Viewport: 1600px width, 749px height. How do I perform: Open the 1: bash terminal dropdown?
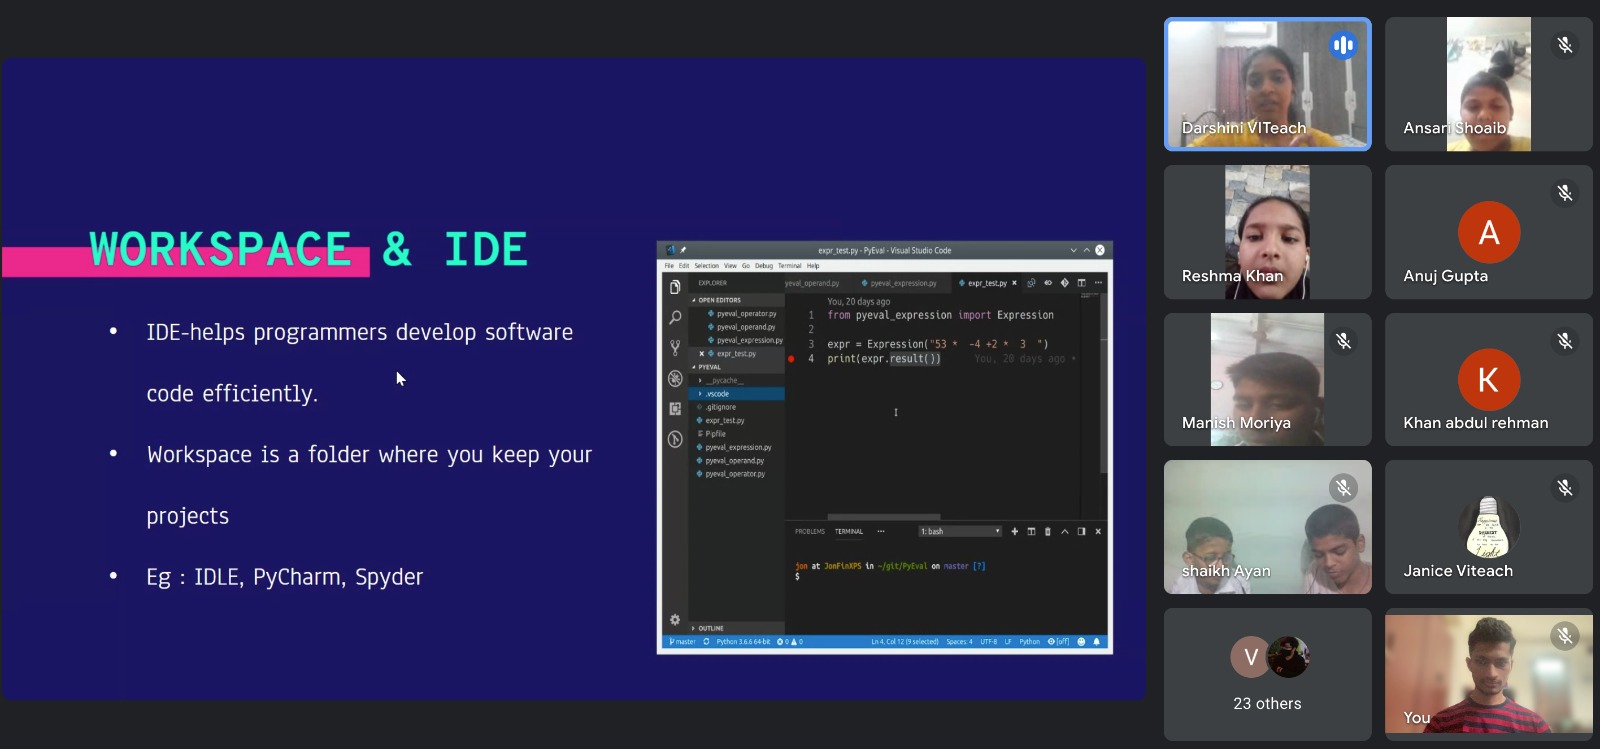tap(960, 532)
